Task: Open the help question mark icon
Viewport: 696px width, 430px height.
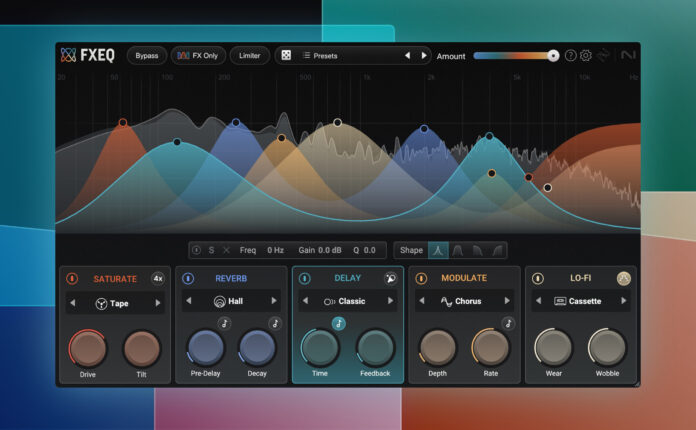Action: (570, 56)
